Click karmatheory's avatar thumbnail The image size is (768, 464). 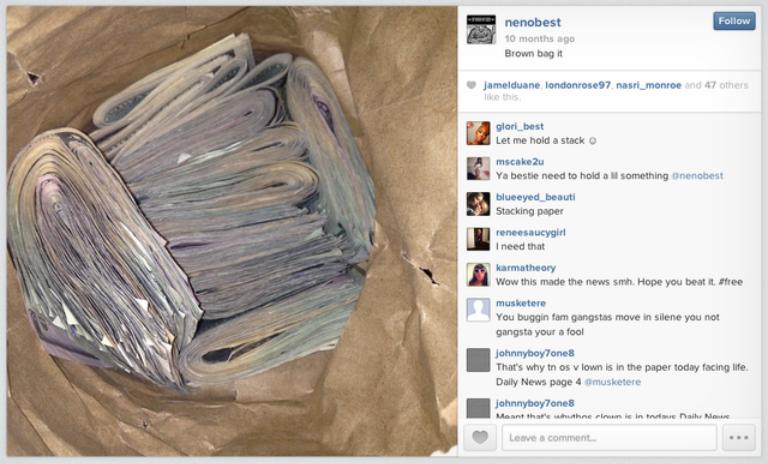point(478,274)
